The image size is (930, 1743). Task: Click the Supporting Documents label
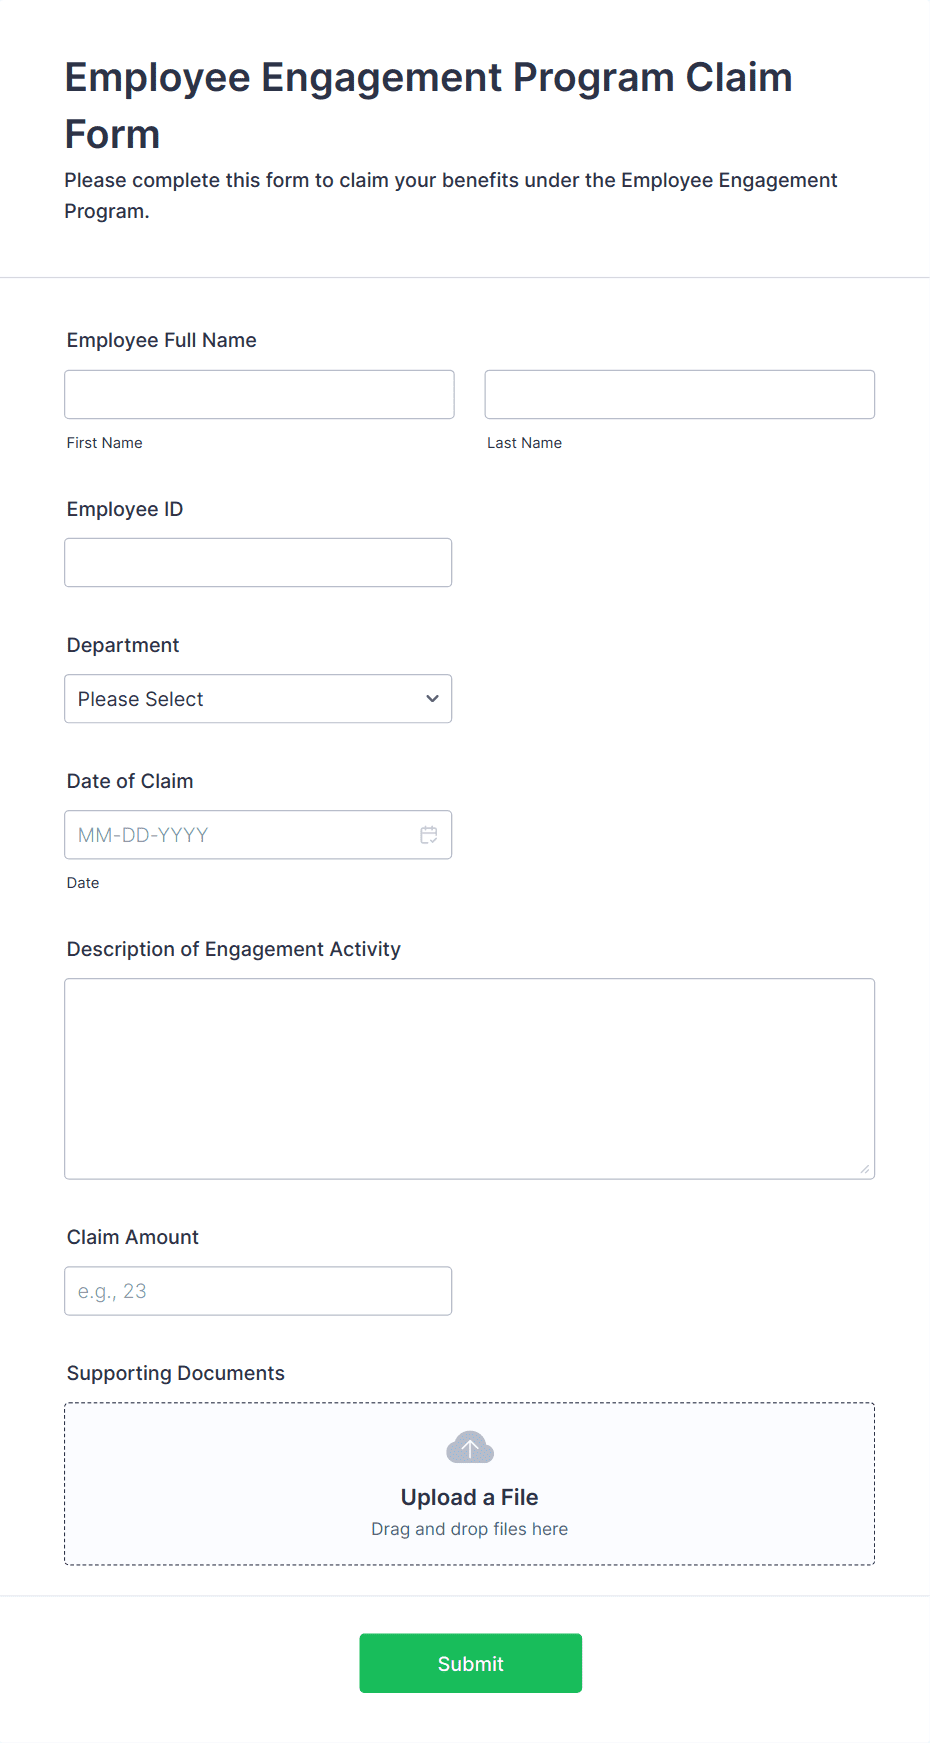click(x=176, y=1373)
